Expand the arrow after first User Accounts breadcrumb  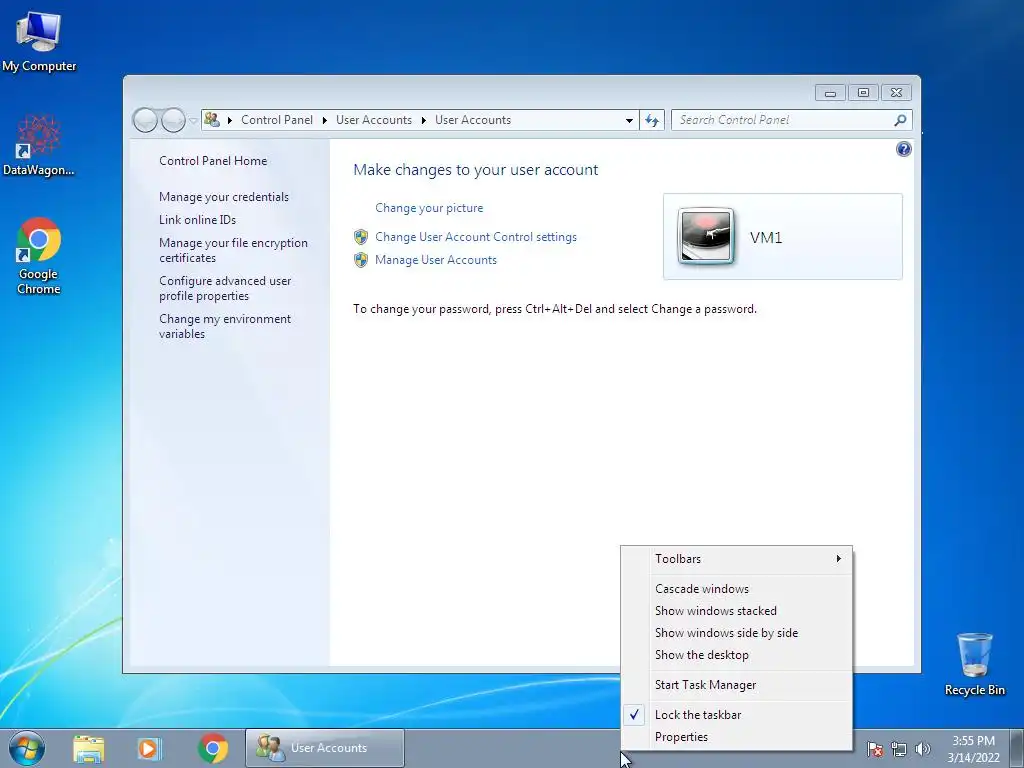coord(423,120)
